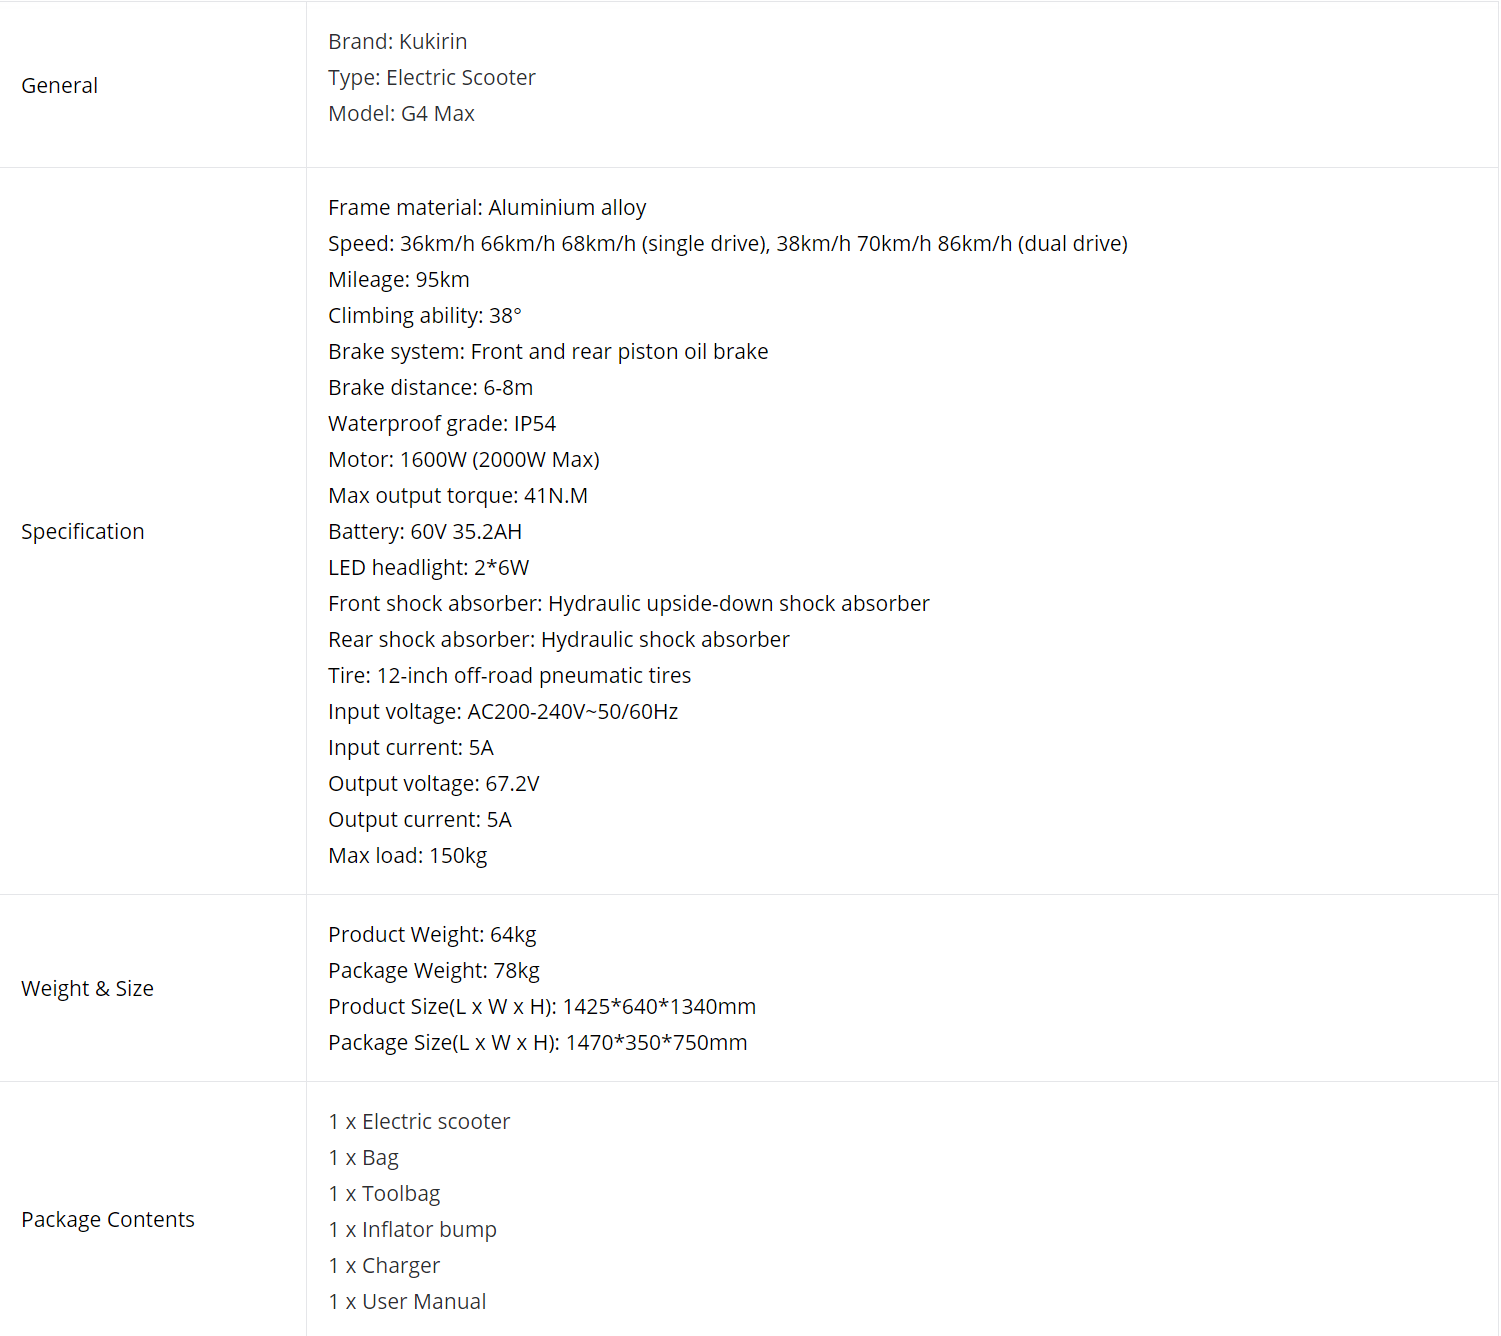This screenshot has height=1336, width=1501.
Task: Click the Brand: Kukirin text
Action: click(397, 42)
